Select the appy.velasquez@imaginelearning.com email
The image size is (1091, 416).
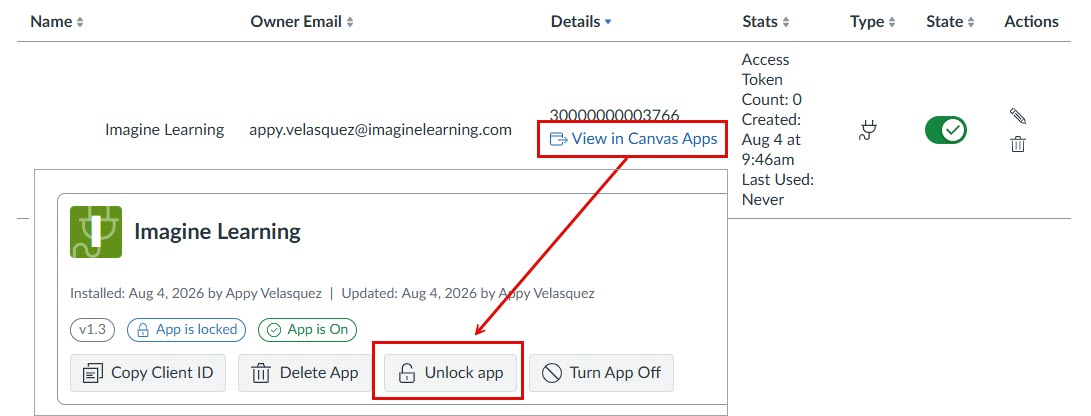pyautogui.click(x=381, y=129)
